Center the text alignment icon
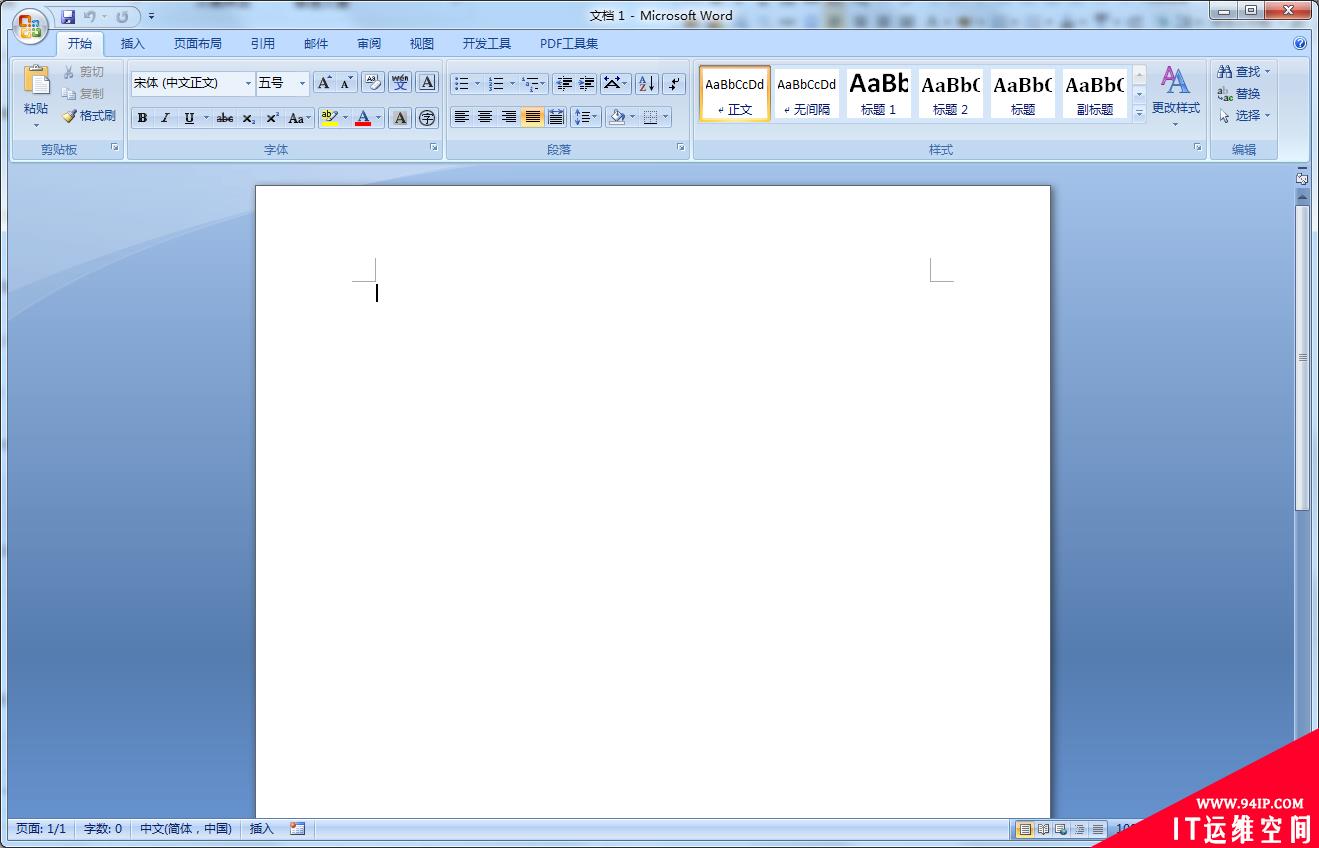The width and height of the screenshot is (1319, 848). pos(485,117)
